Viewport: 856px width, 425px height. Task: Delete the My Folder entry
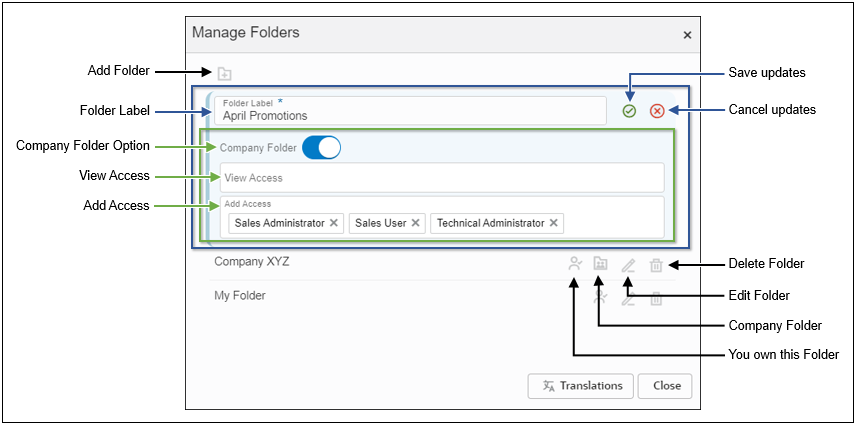pos(656,298)
